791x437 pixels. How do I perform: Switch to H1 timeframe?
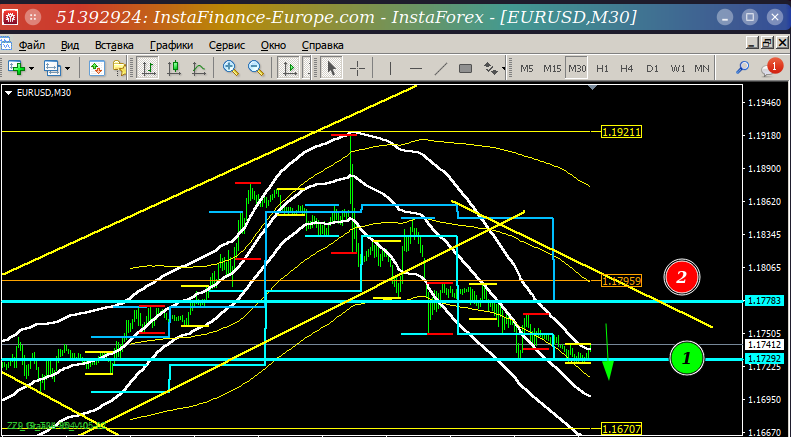602,68
